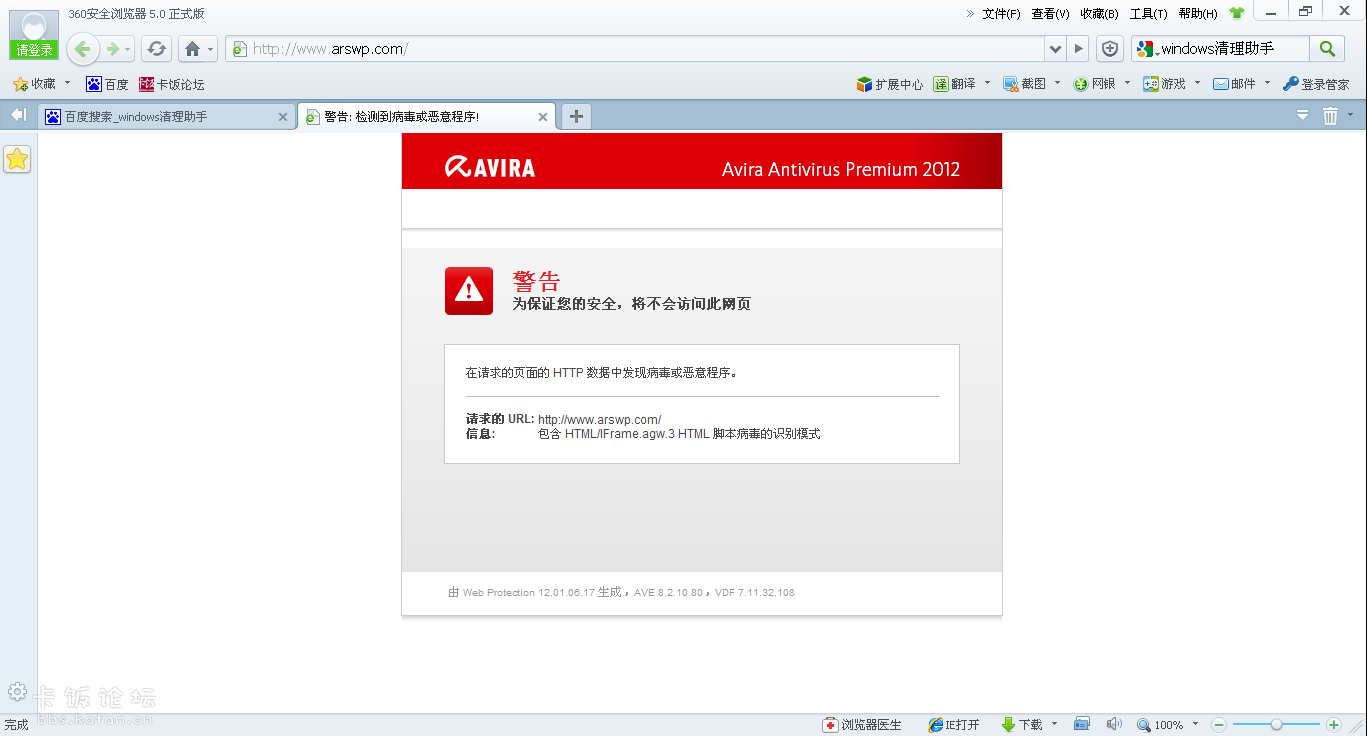Mute sound using the speaker icon
Viewport: 1367px width, 736px height.
1113,724
